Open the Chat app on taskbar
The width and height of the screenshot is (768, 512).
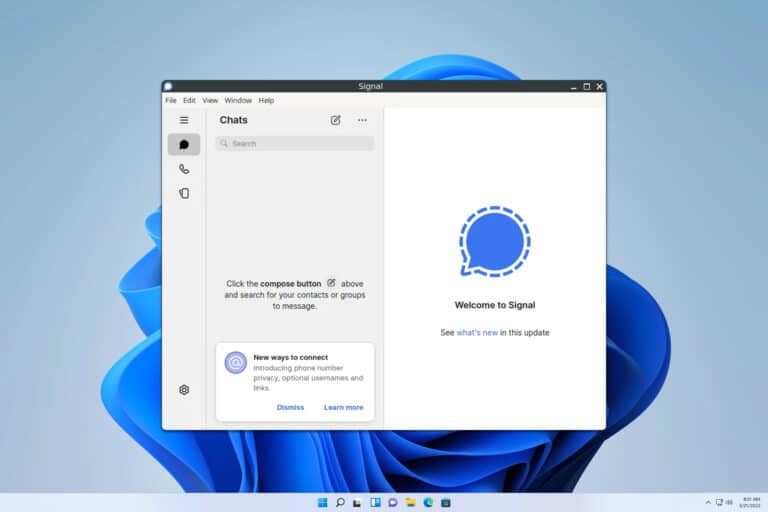coord(393,503)
